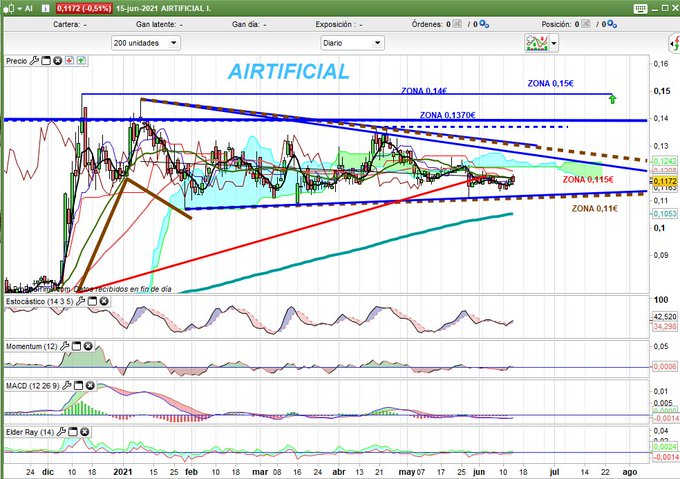
Task: Click the Posición gears icon
Action: [612, 24]
